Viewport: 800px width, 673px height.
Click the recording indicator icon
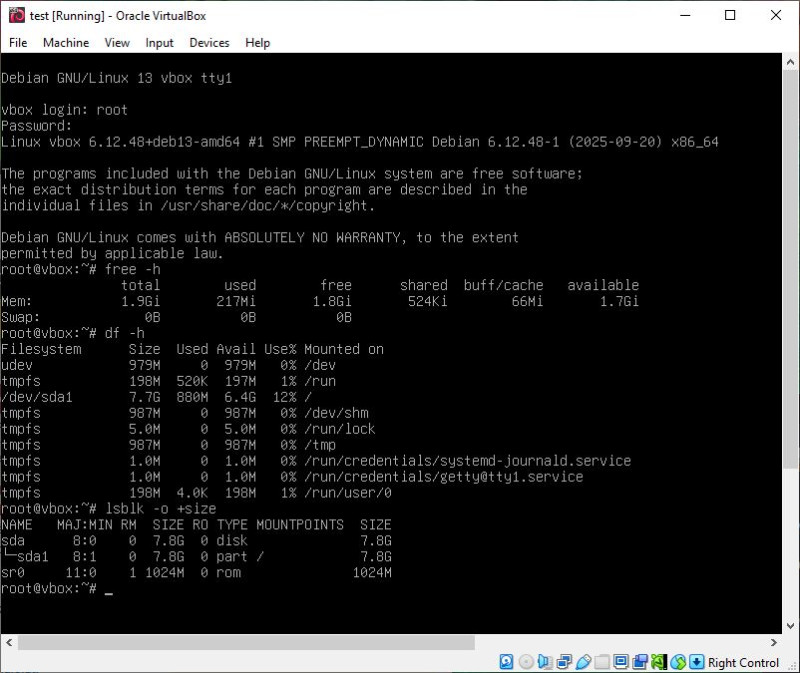tap(640, 662)
